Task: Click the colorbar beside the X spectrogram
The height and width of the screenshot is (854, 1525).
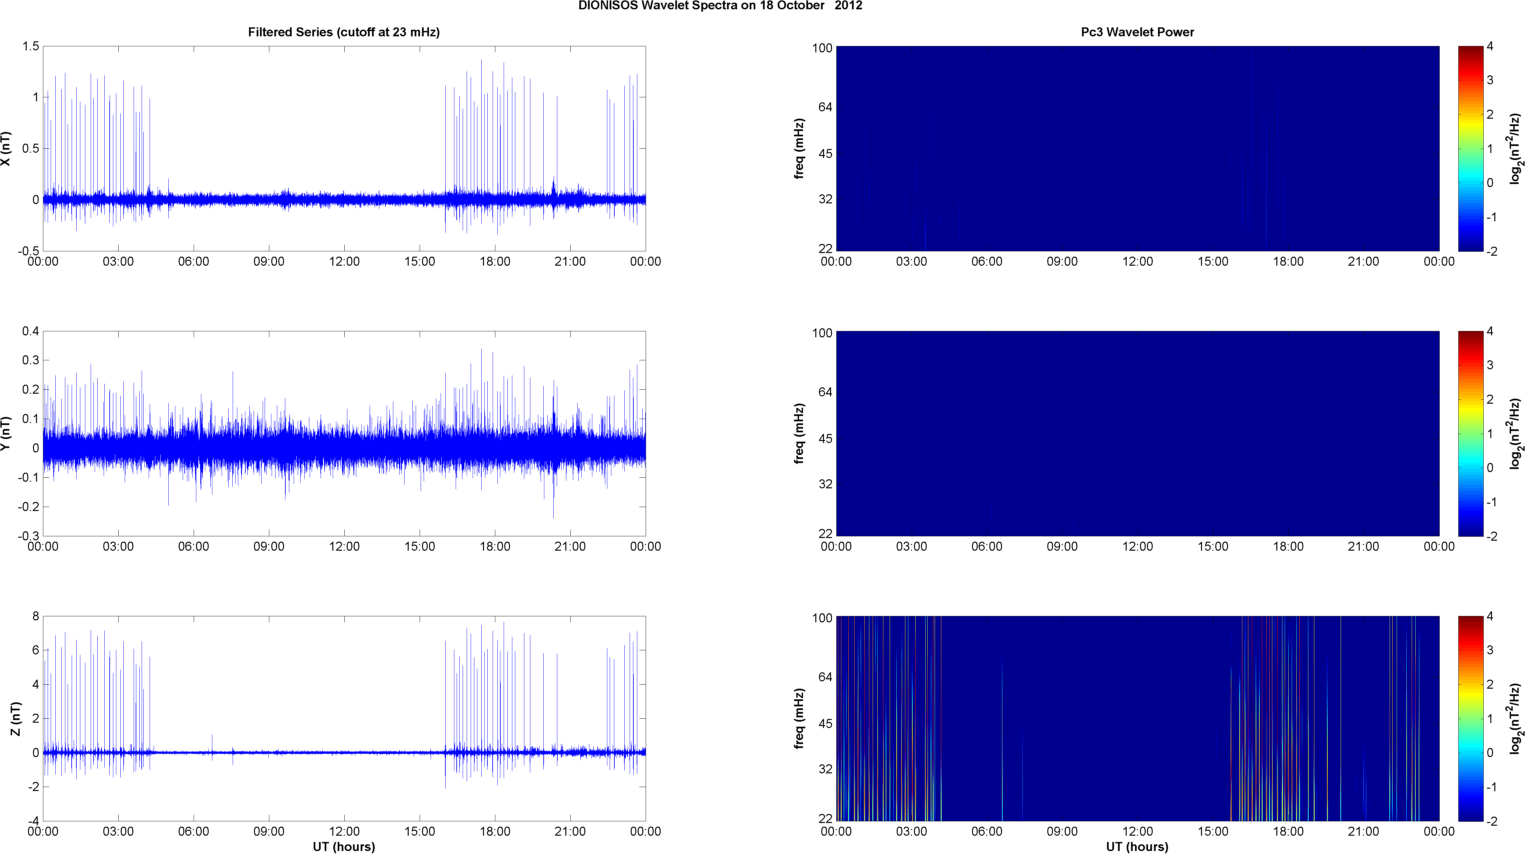Action: [1470, 148]
